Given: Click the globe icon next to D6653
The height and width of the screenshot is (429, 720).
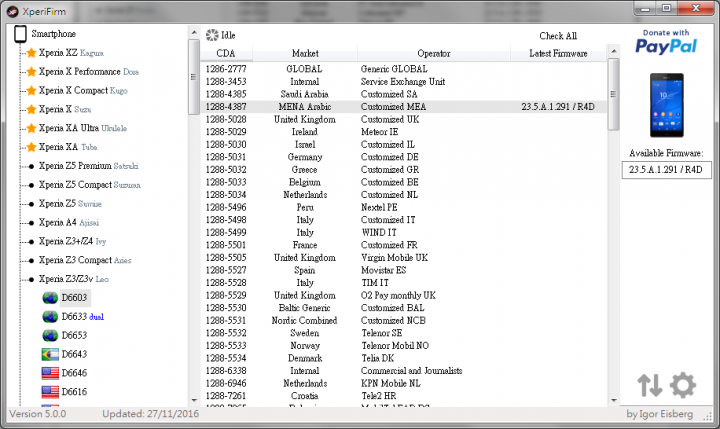Looking at the screenshot, I should click(50, 335).
